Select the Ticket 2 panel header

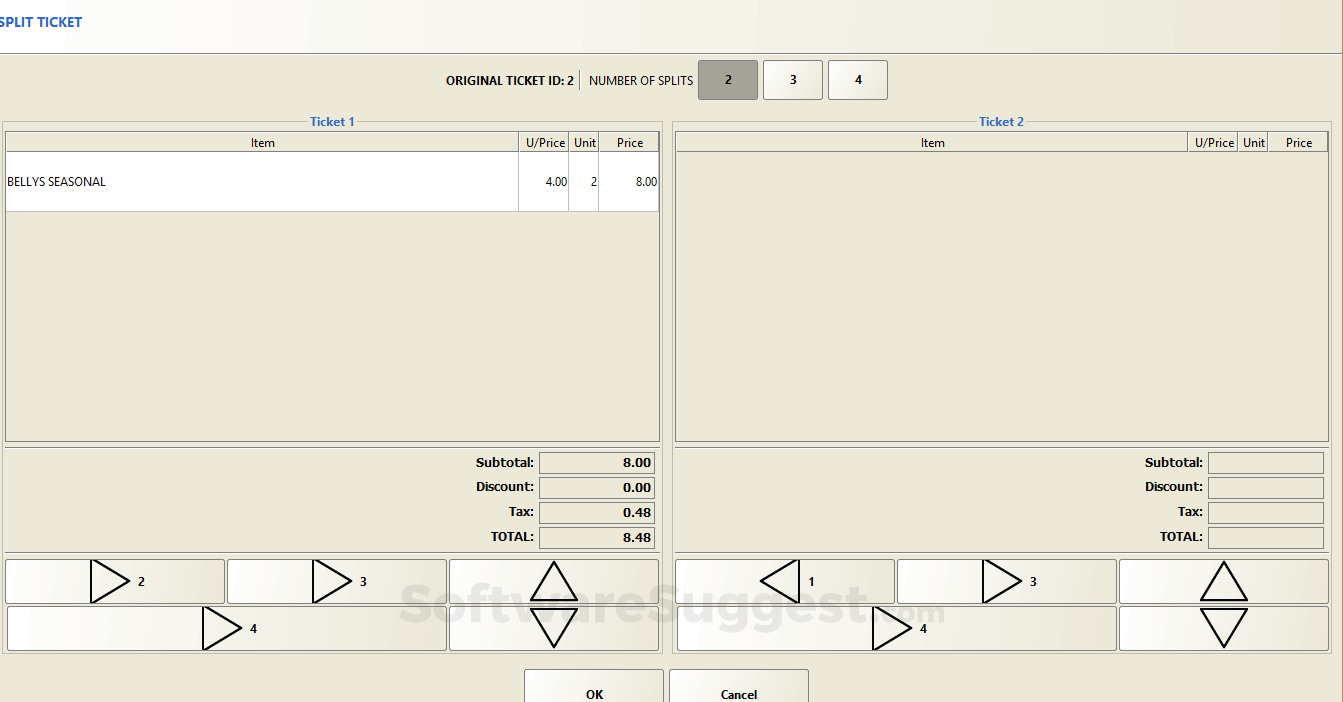(x=1001, y=121)
